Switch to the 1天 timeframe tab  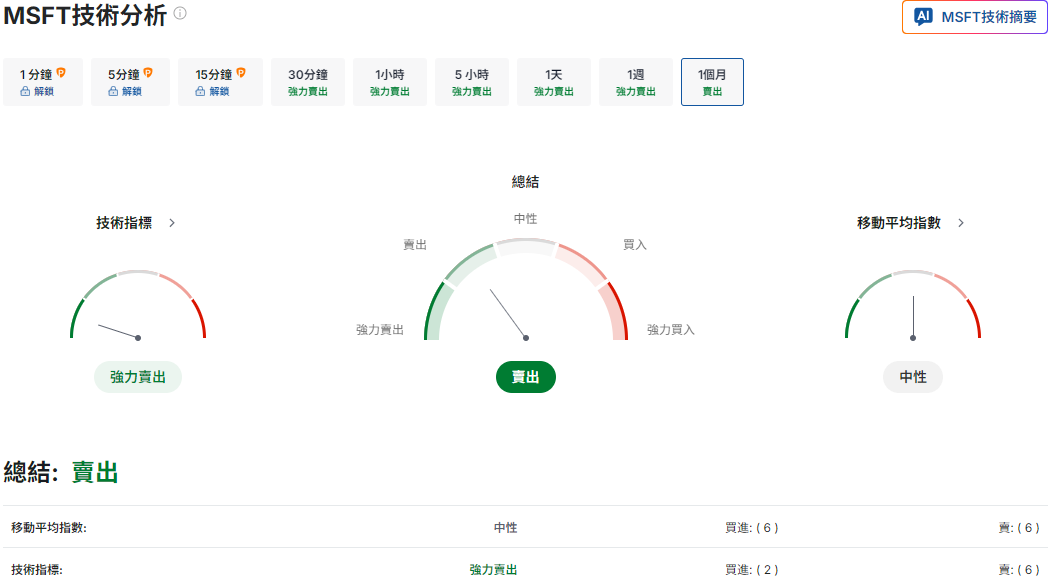[553, 81]
